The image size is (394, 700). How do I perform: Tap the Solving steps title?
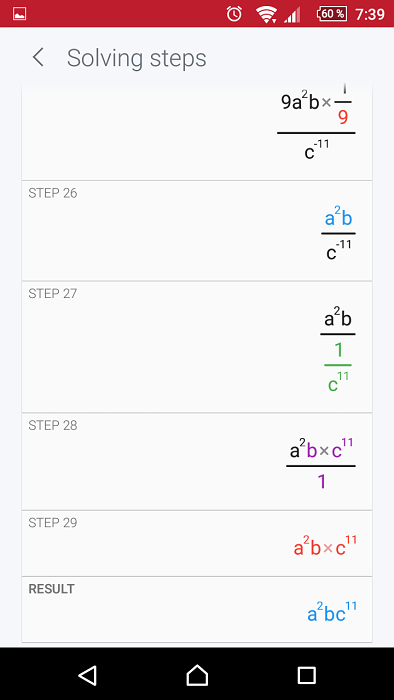pyautogui.click(x=137, y=58)
